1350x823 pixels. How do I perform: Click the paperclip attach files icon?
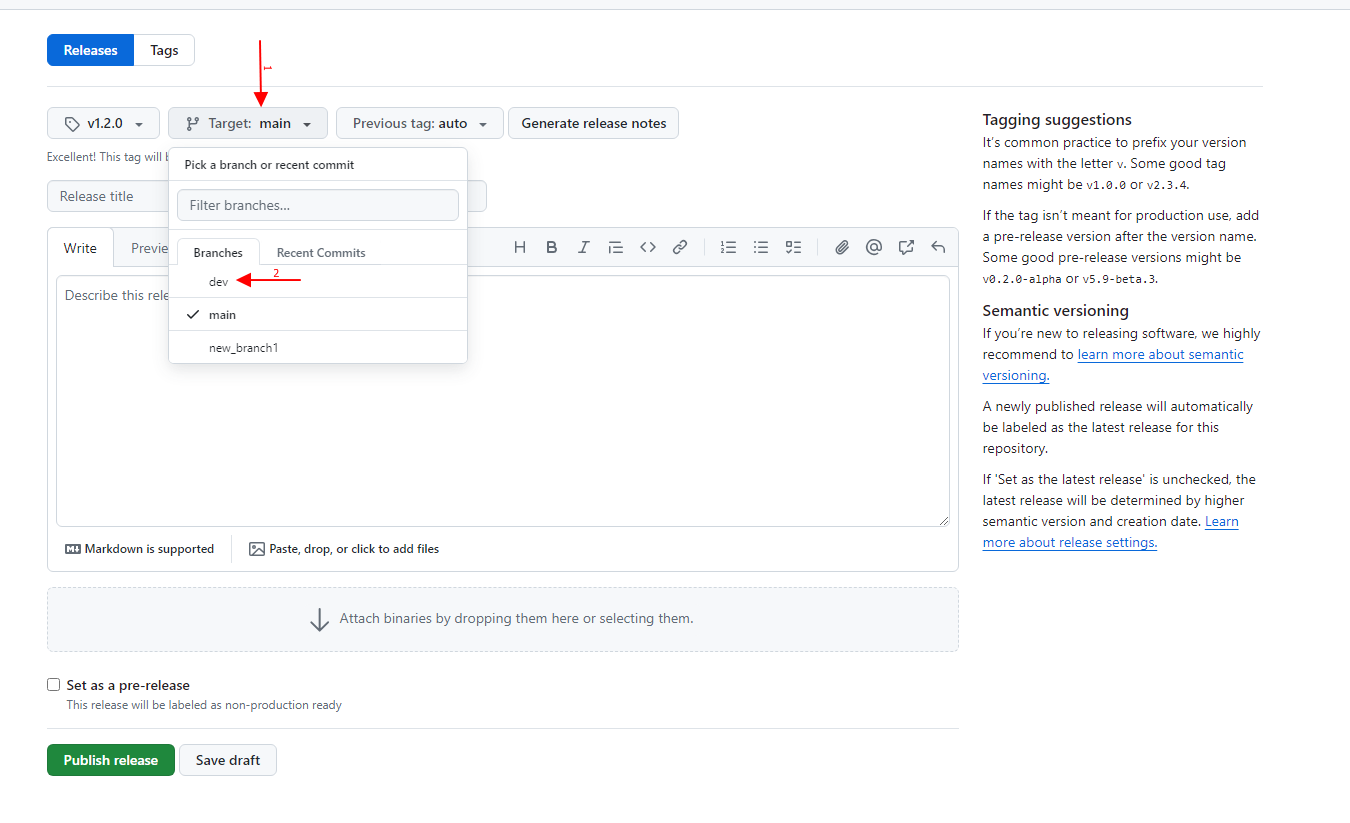pyautogui.click(x=842, y=247)
